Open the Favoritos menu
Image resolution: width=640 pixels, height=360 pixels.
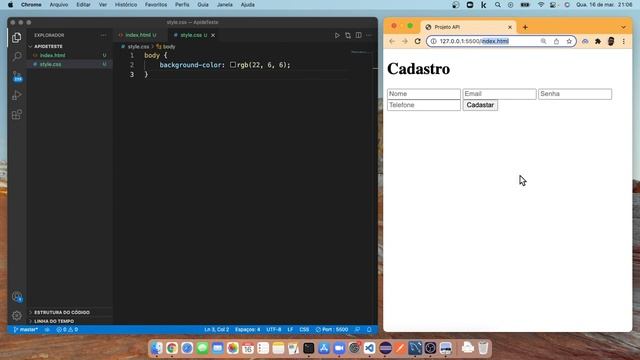pyautogui.click(x=156, y=4)
